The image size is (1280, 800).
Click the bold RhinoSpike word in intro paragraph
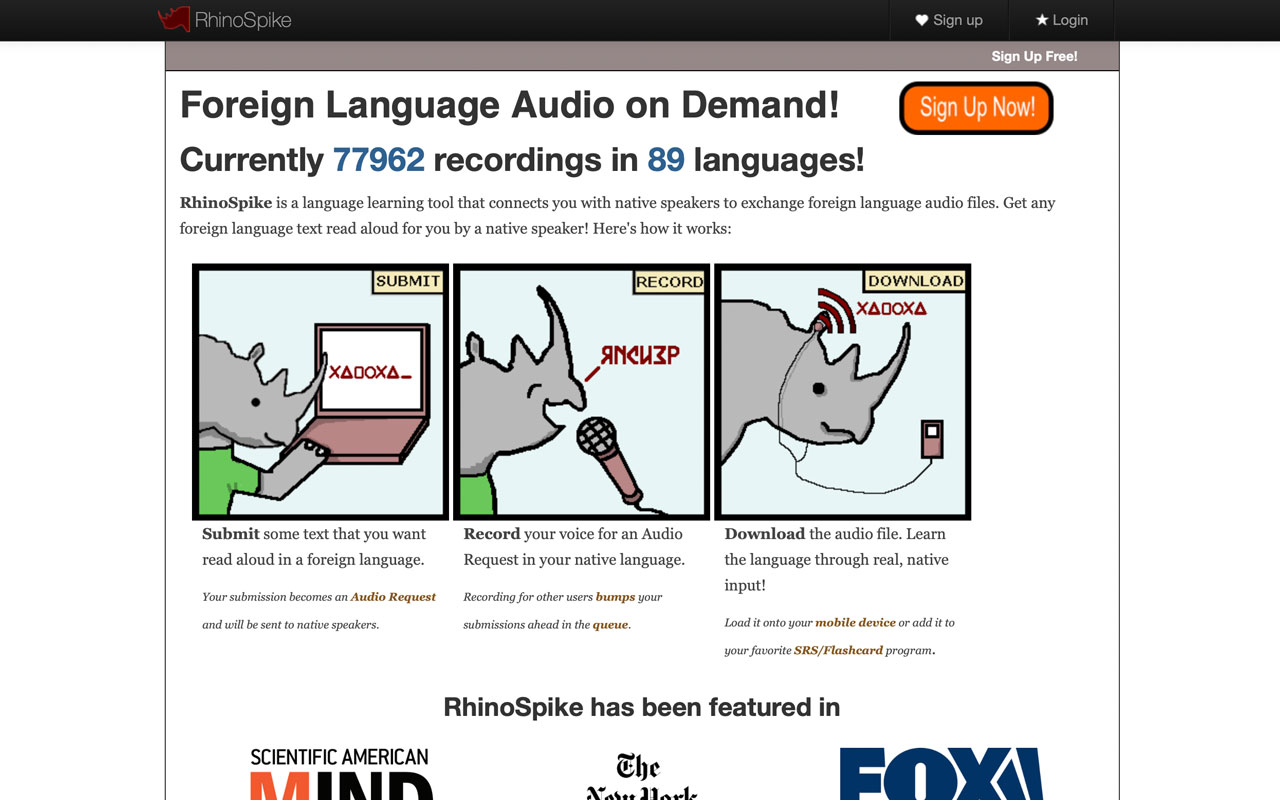click(226, 203)
